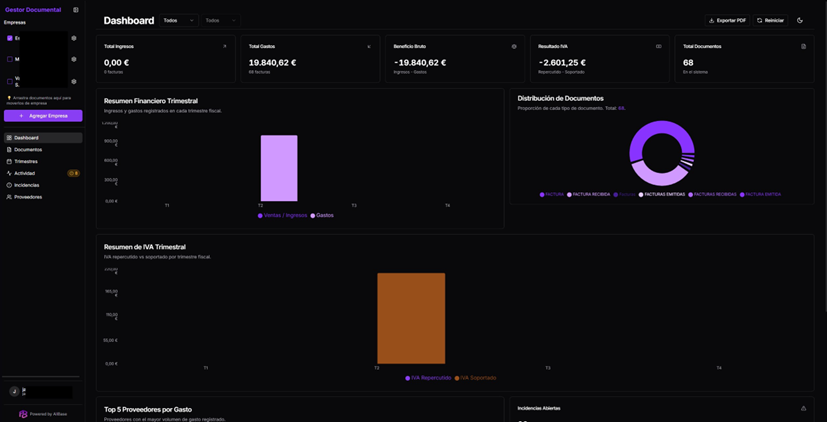Collapse the sidebar with the panel icon
The width and height of the screenshot is (827, 422).
[x=76, y=10]
